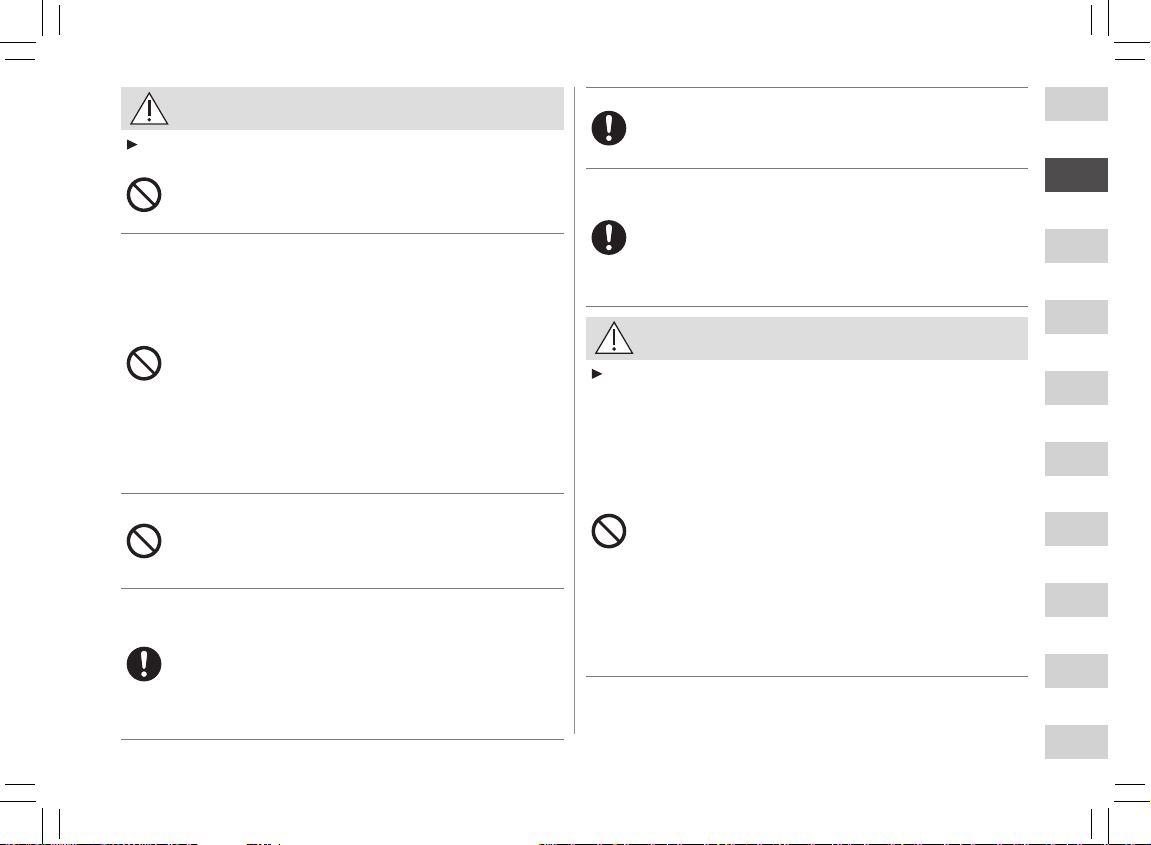The image size is (1151, 845).
Task: Select the fourth side tab from the top
Action: [x=1076, y=316]
